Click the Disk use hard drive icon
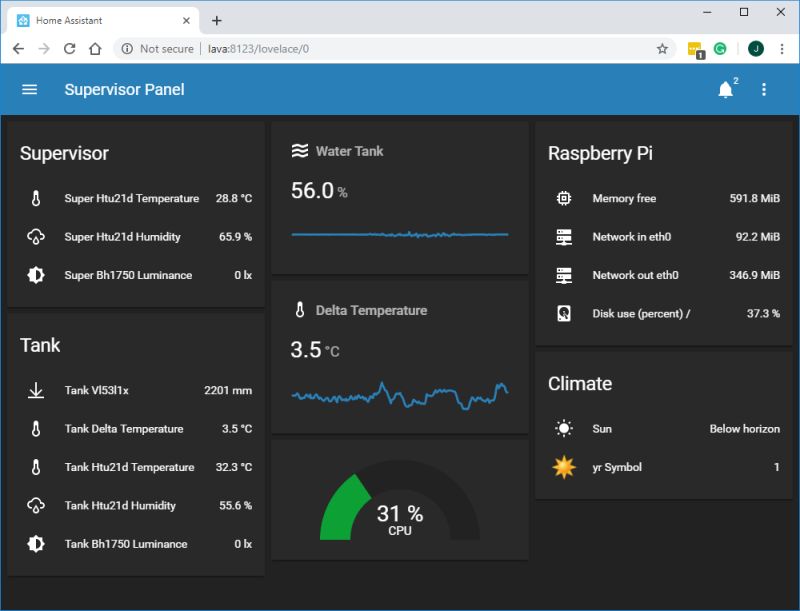This screenshot has height=611, width=800. point(564,314)
